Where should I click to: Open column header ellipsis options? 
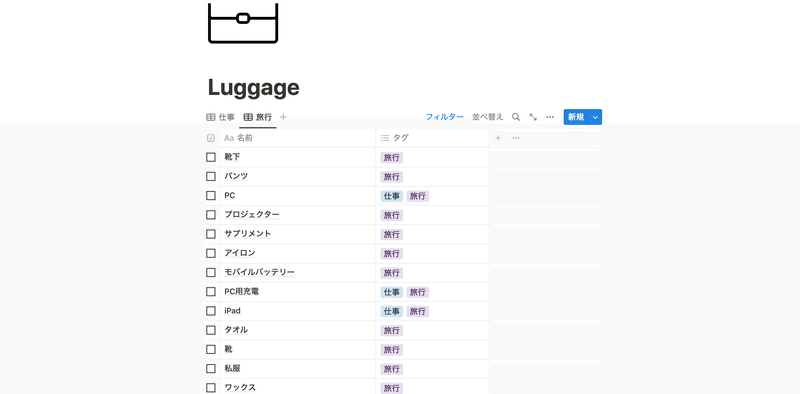click(516, 138)
